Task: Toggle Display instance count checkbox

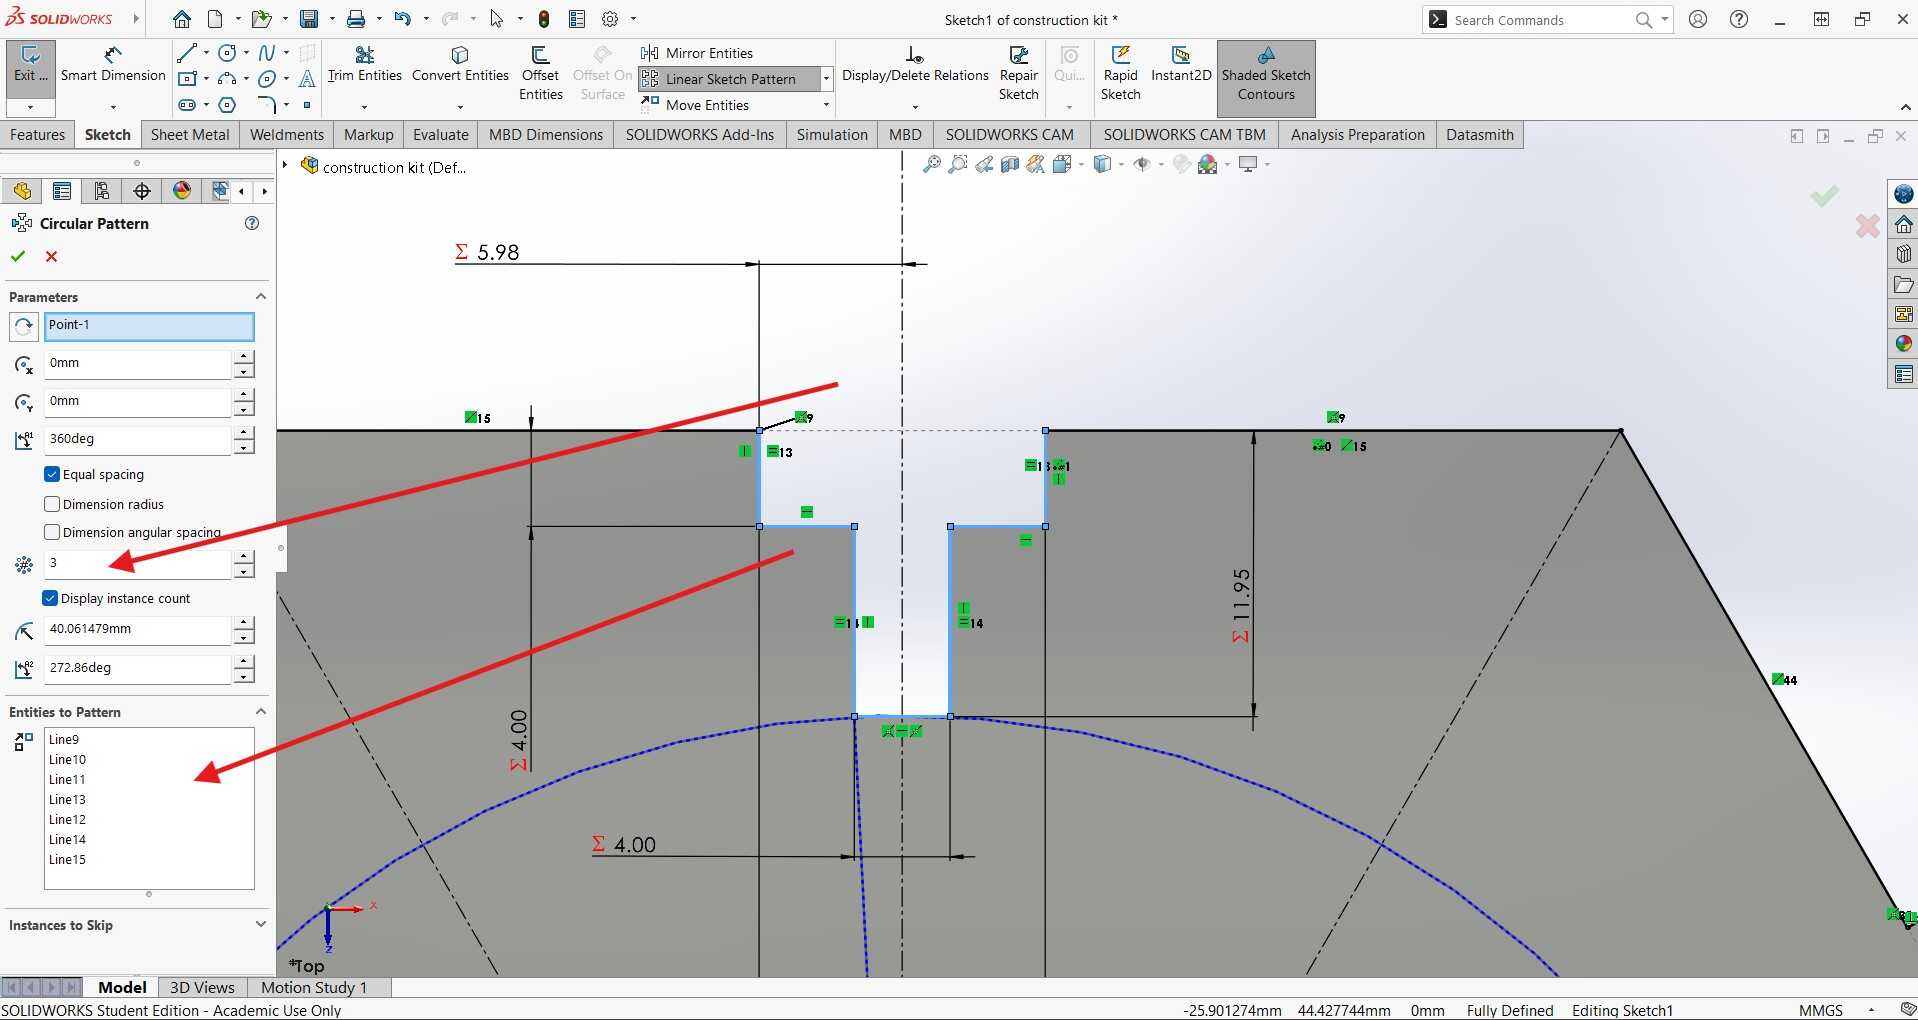Action: (50, 598)
